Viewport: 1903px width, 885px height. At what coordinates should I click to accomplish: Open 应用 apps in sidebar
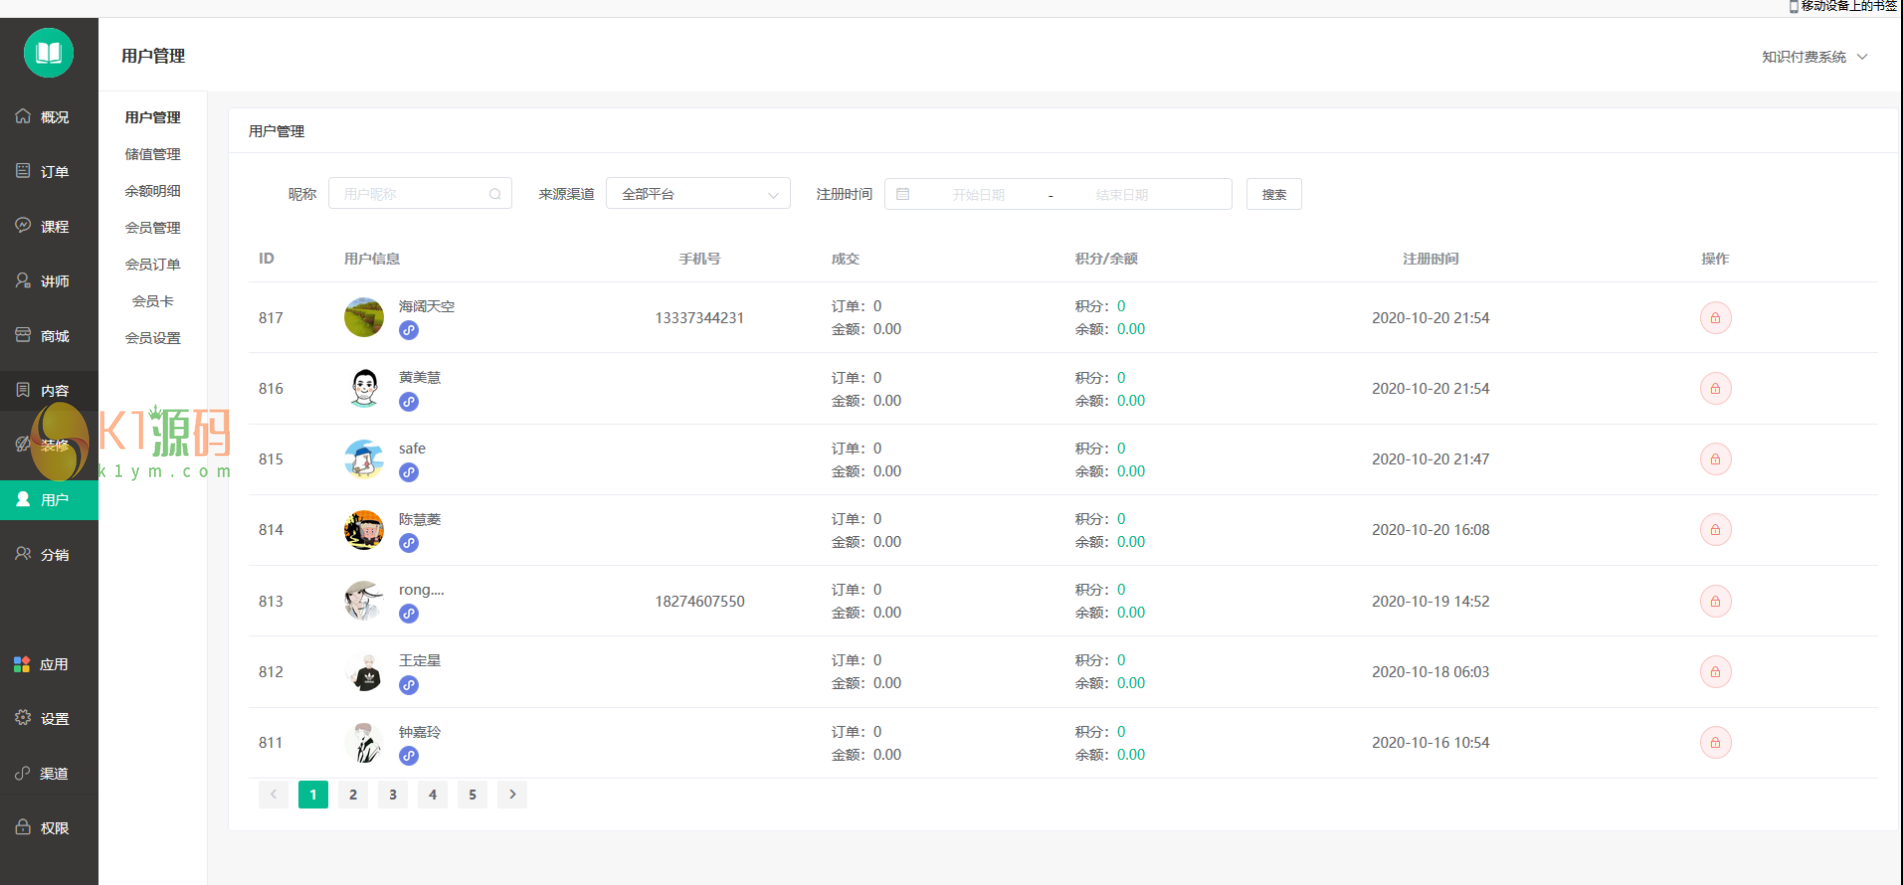coord(49,664)
